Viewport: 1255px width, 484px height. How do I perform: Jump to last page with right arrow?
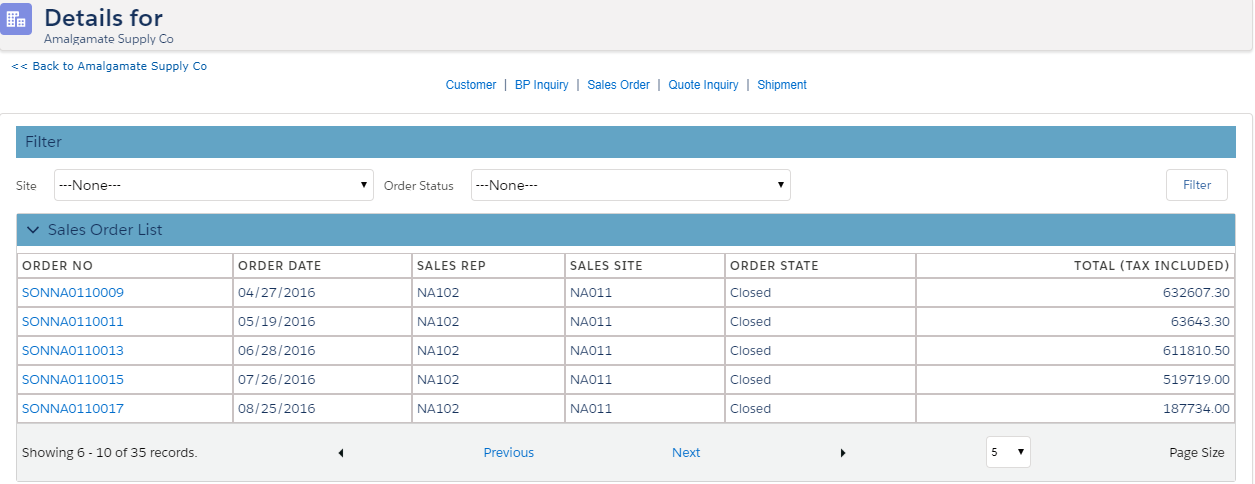click(x=843, y=453)
